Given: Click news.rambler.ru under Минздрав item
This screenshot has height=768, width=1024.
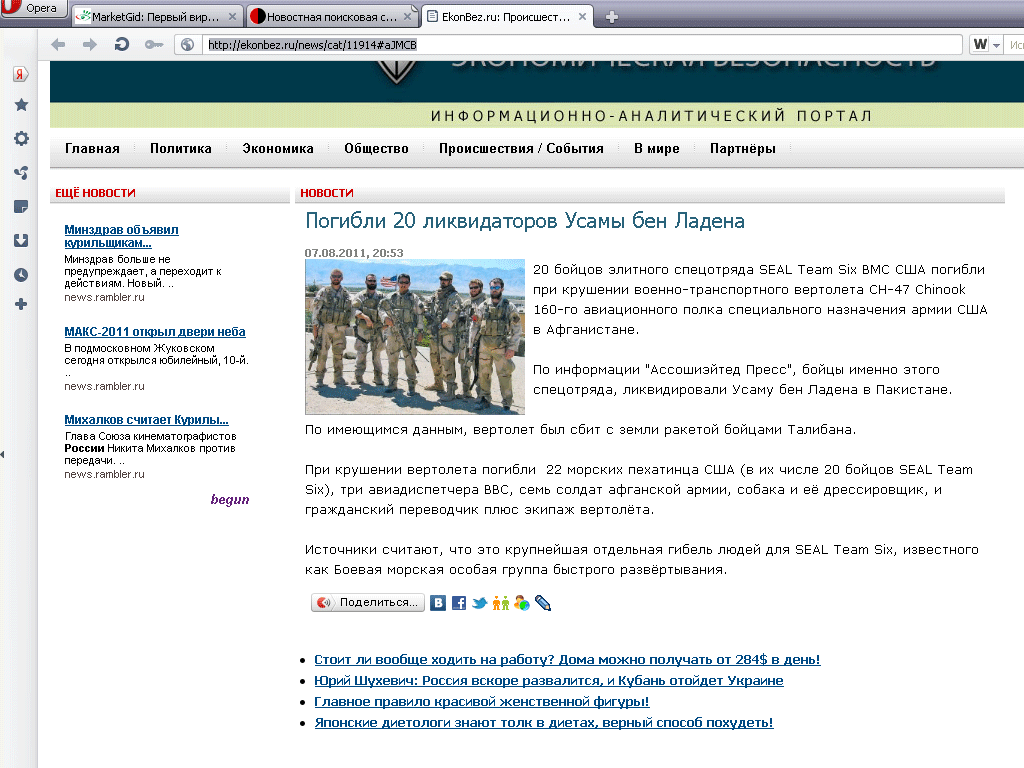Looking at the screenshot, I should click(x=104, y=297).
